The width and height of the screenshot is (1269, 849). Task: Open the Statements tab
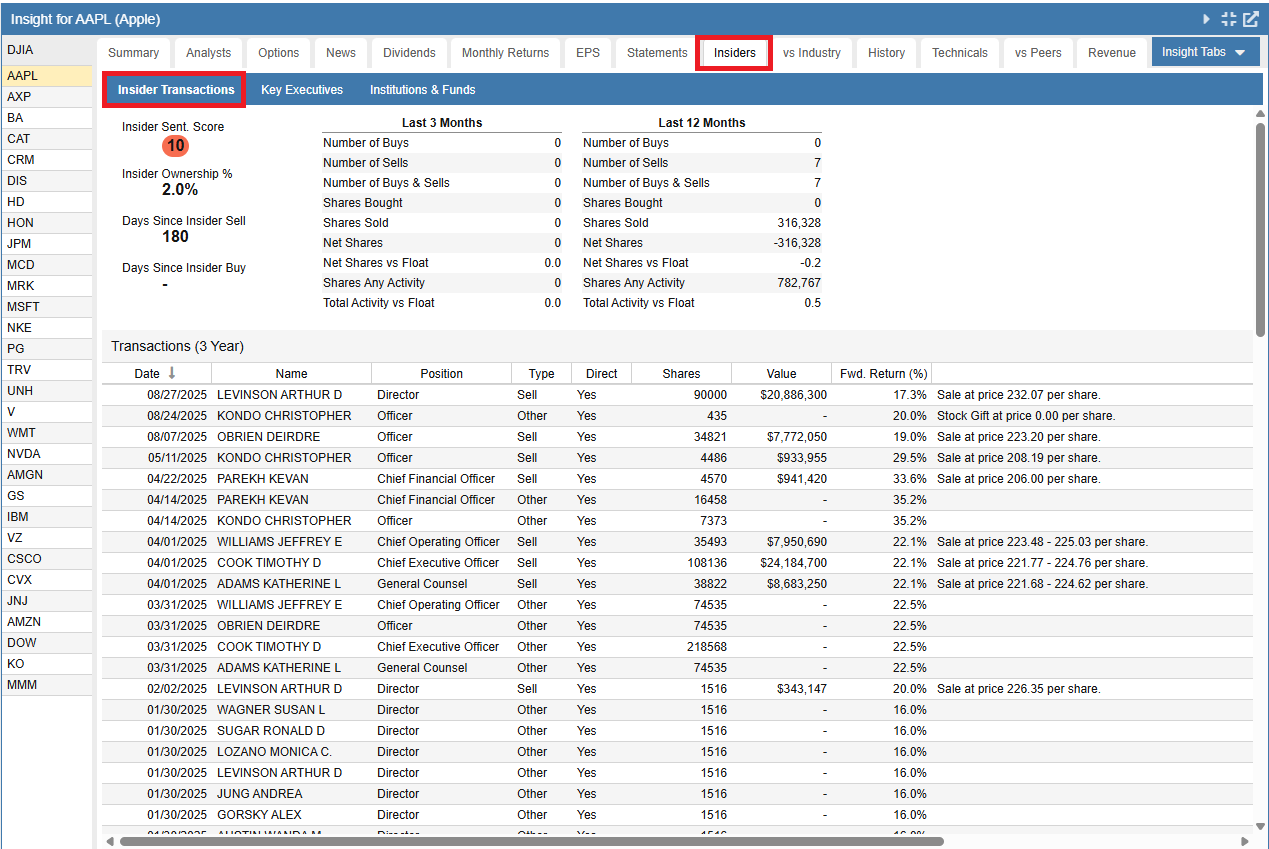[657, 53]
